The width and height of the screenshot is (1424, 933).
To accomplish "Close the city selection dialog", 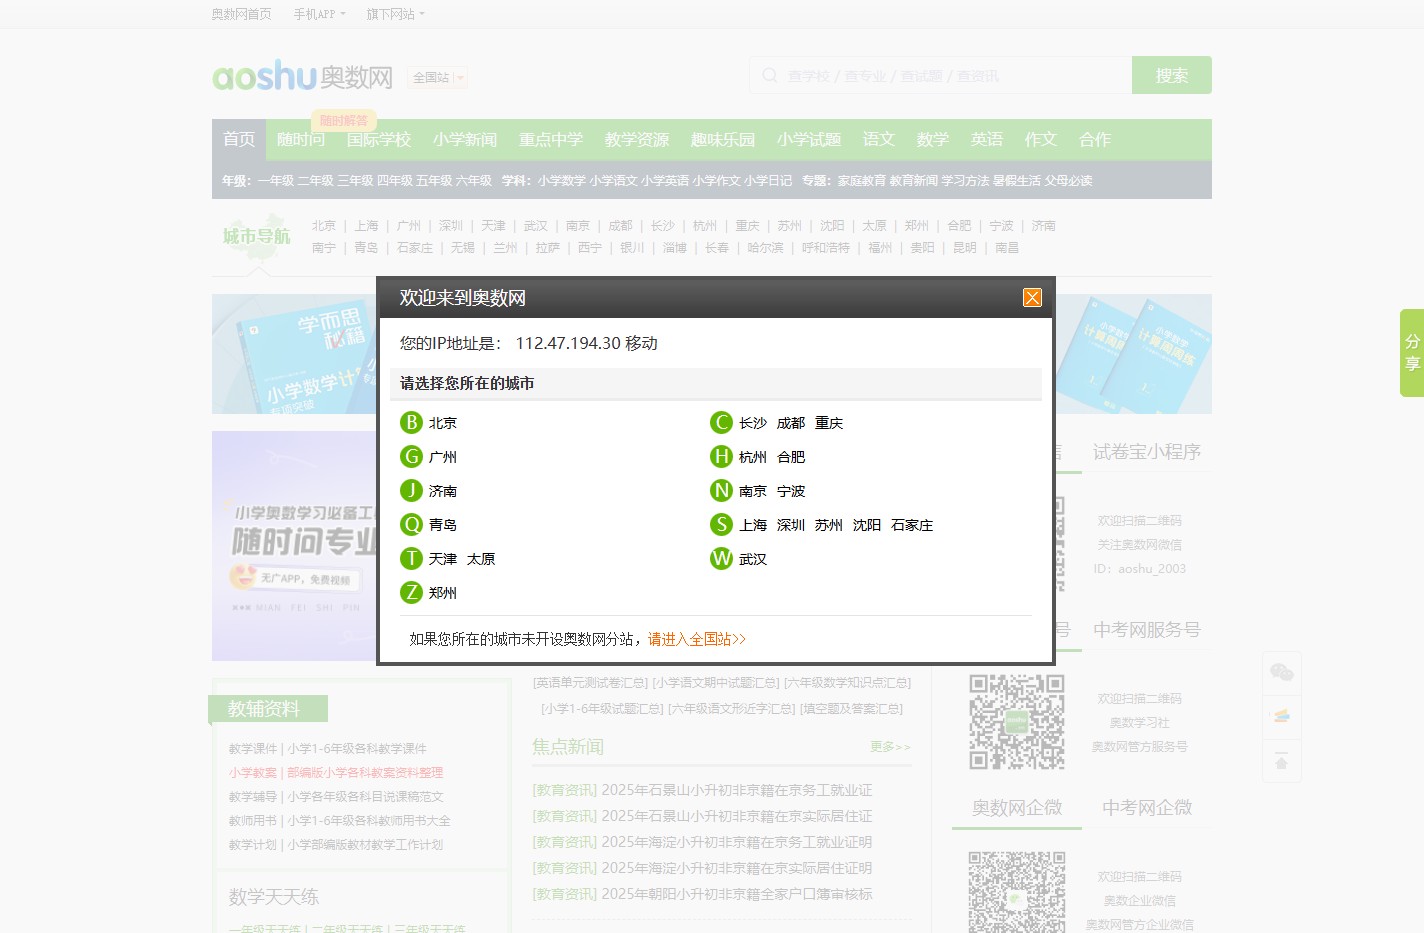I will (x=1032, y=298).
